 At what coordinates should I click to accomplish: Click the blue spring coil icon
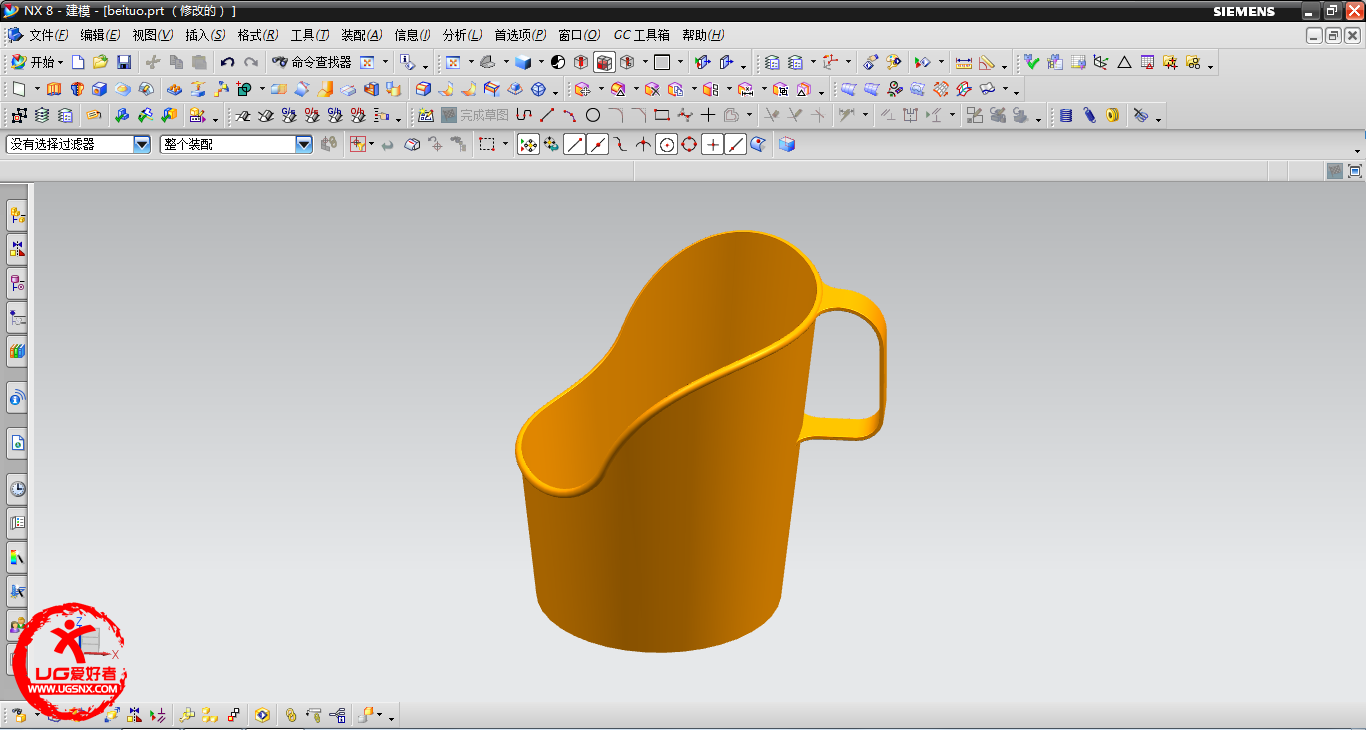(1066, 115)
